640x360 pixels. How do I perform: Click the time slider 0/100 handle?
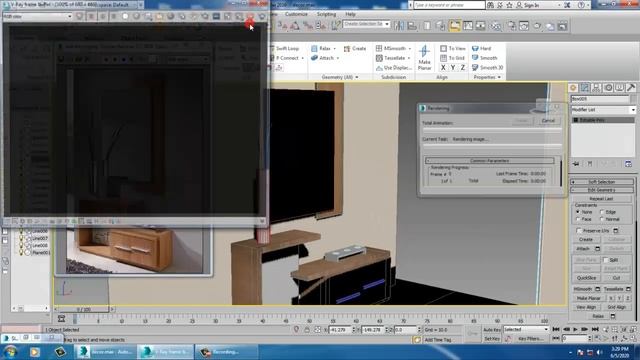pos(84,309)
